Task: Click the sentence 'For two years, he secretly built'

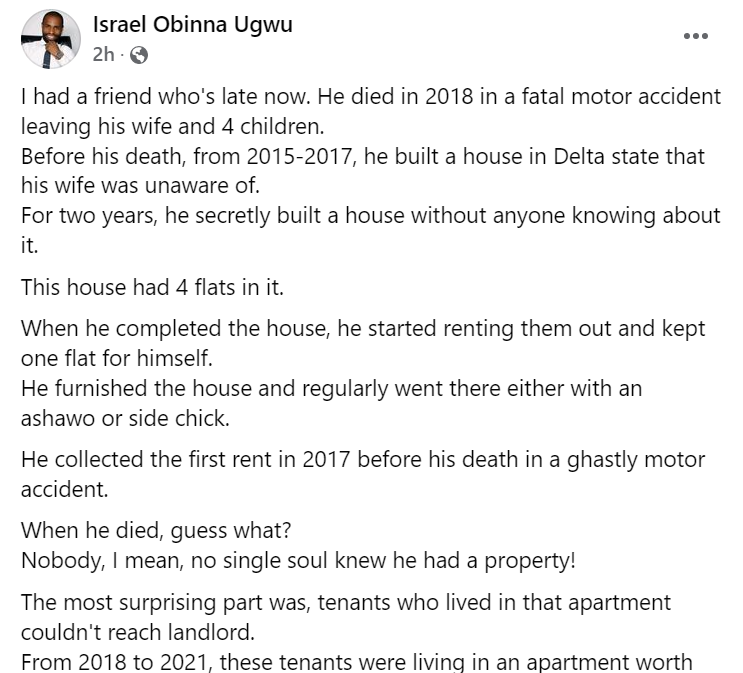Action: pyautogui.click(x=371, y=216)
